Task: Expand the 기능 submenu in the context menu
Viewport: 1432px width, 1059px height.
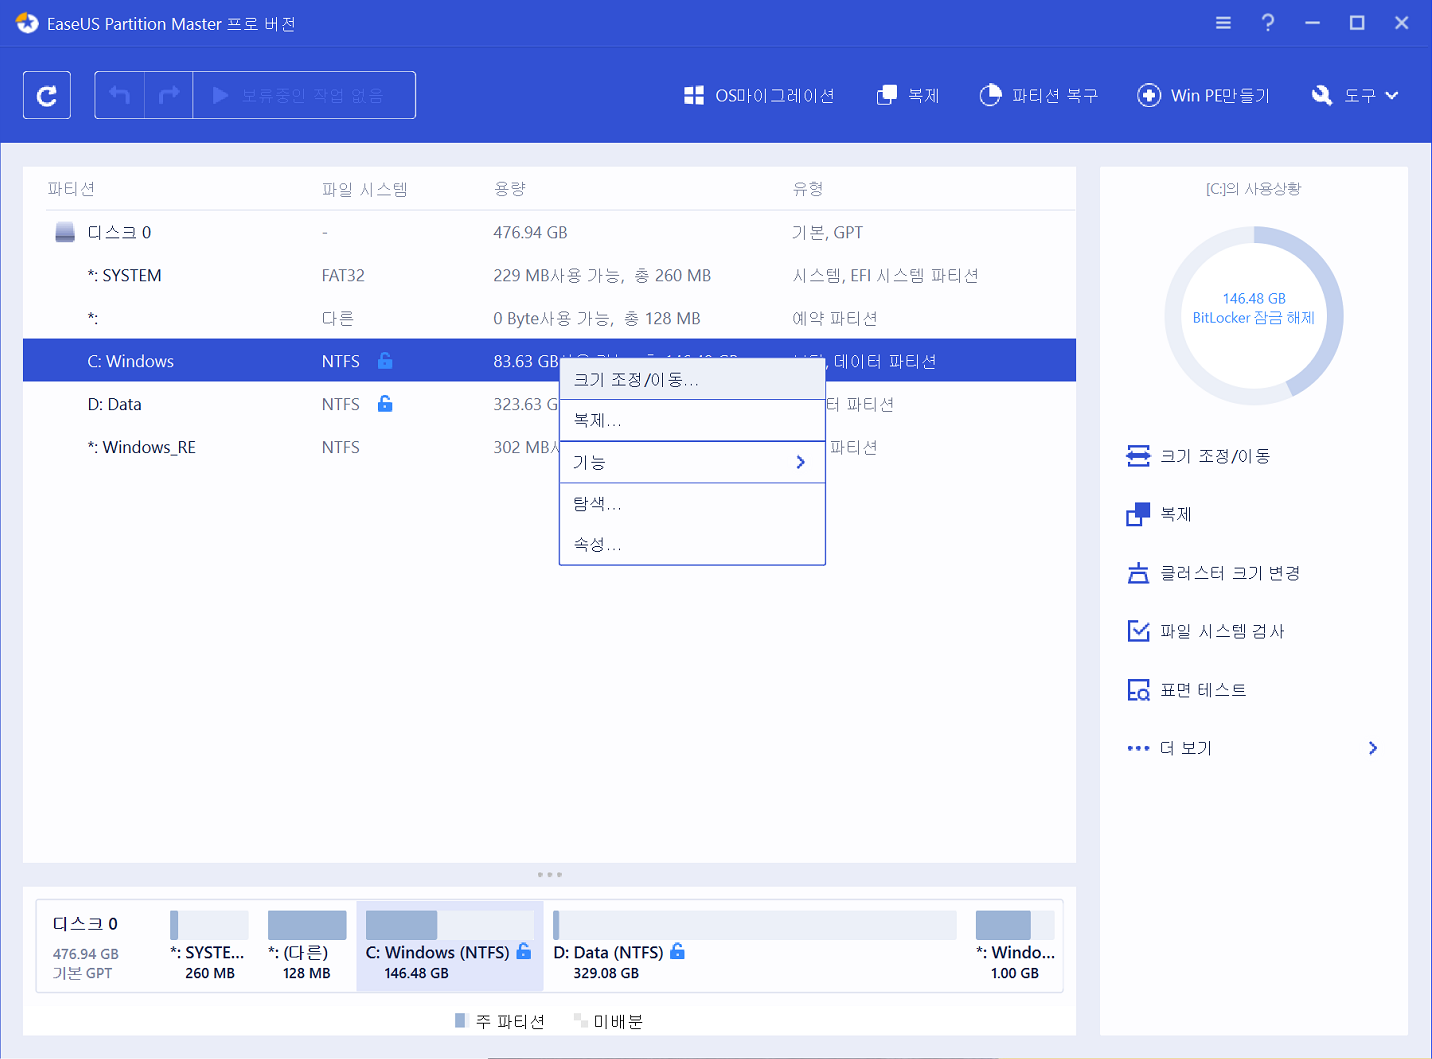Action: tap(692, 462)
